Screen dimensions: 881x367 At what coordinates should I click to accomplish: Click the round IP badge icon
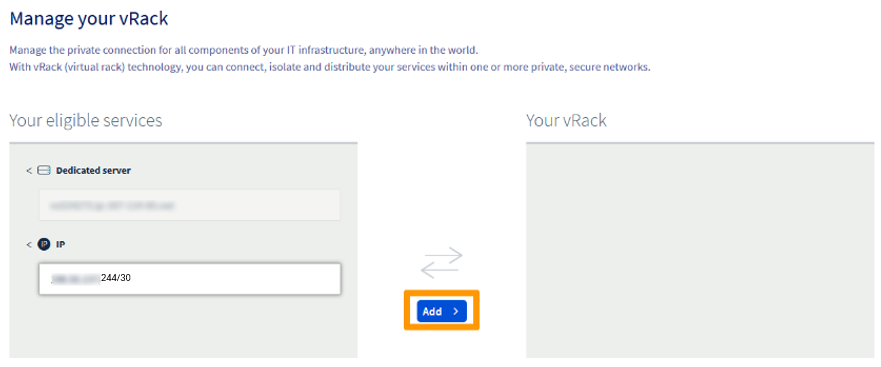(44, 244)
